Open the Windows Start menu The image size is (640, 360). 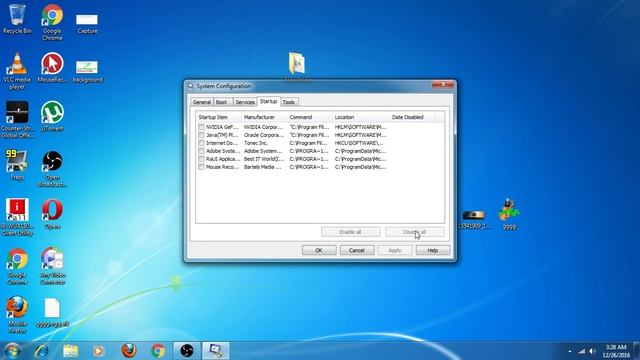(12, 351)
